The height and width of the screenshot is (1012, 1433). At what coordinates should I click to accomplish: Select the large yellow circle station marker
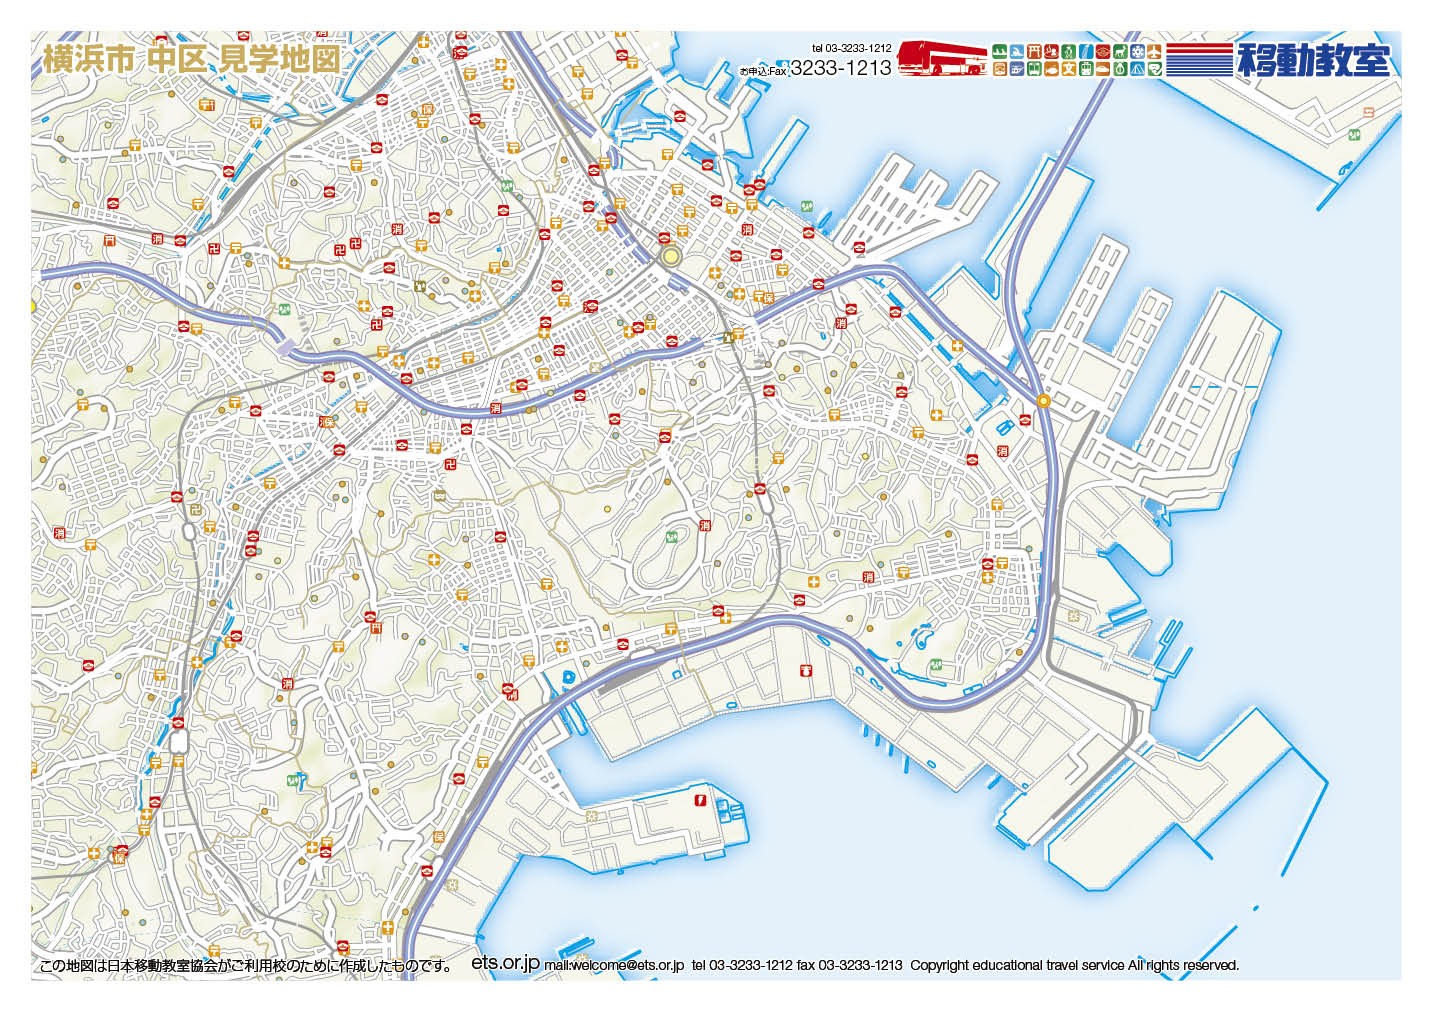[671, 256]
